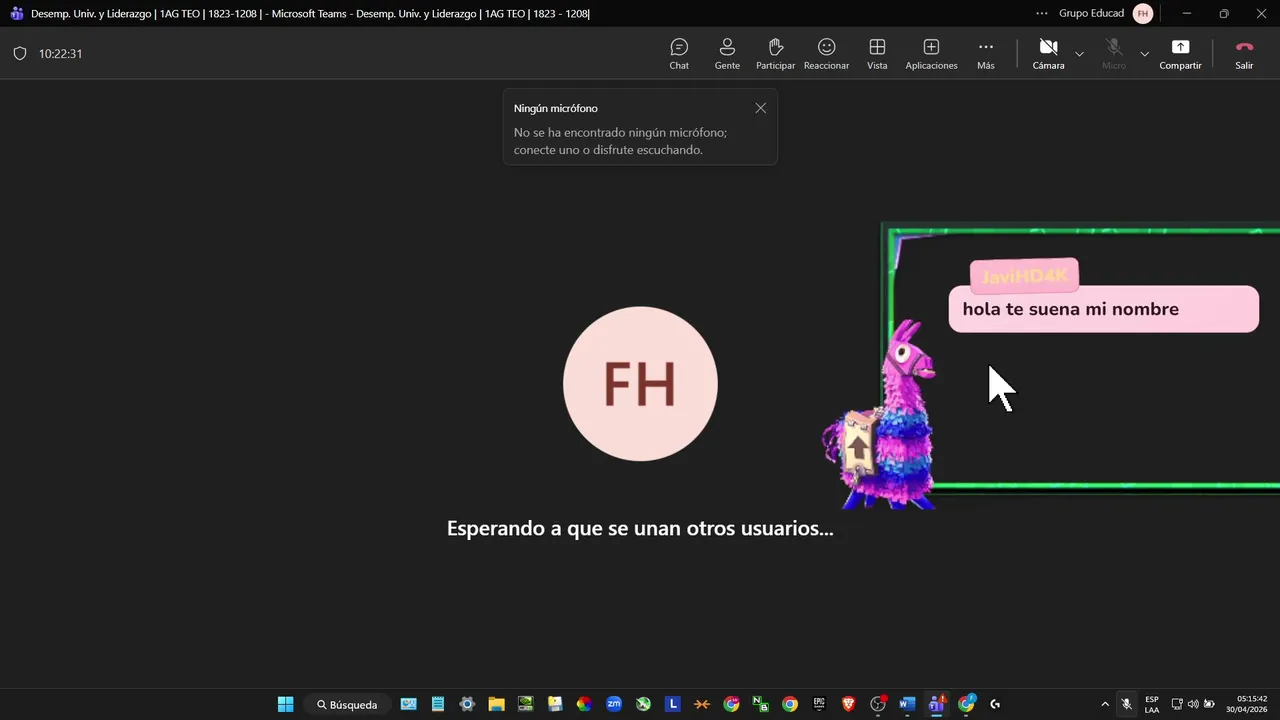Share screen with Compartir
This screenshot has height=720, width=1280.
click(1180, 53)
